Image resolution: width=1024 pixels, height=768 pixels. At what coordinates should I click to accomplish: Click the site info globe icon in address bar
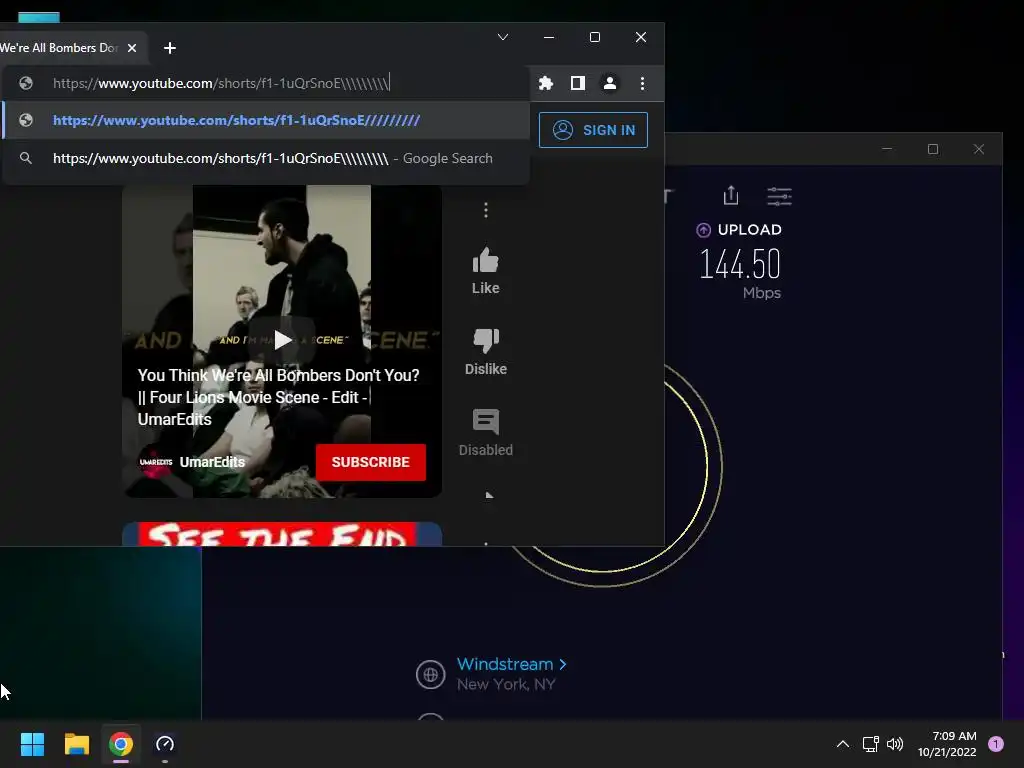[x=26, y=83]
